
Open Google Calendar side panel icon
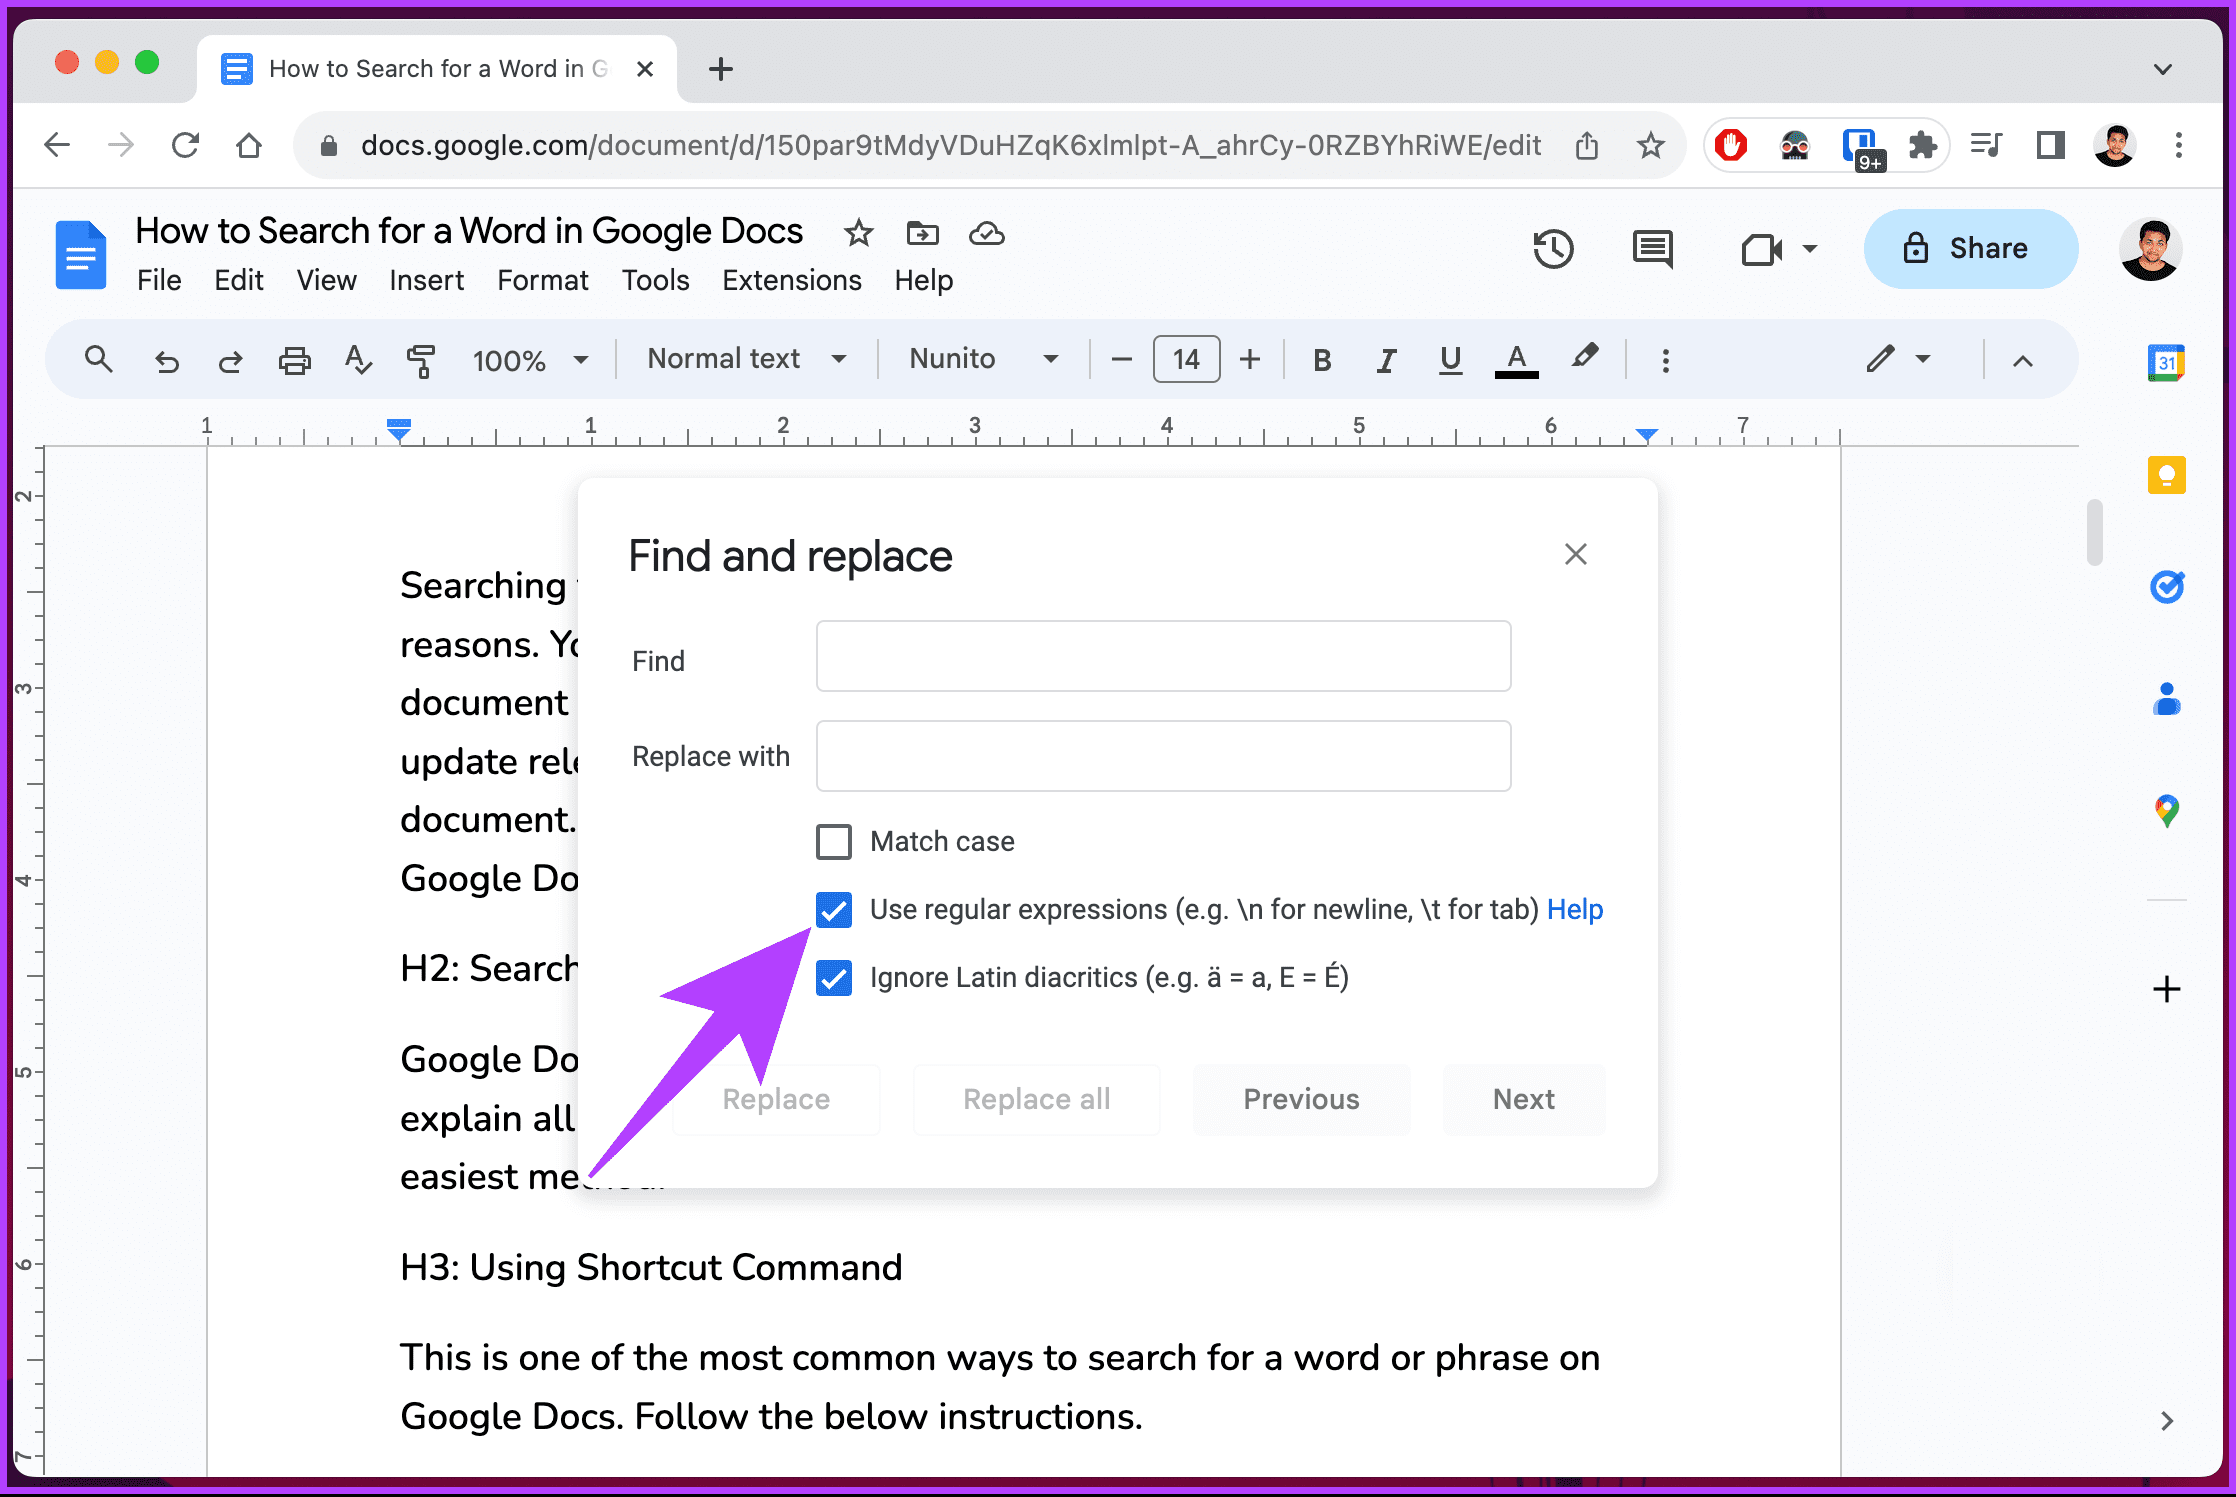(x=2166, y=362)
